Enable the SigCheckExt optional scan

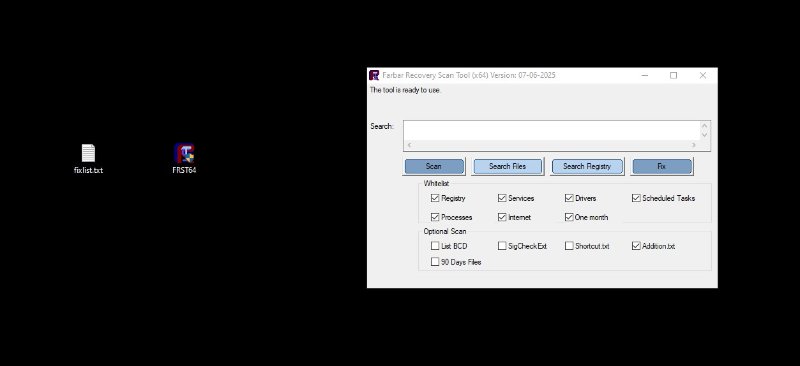click(x=502, y=246)
